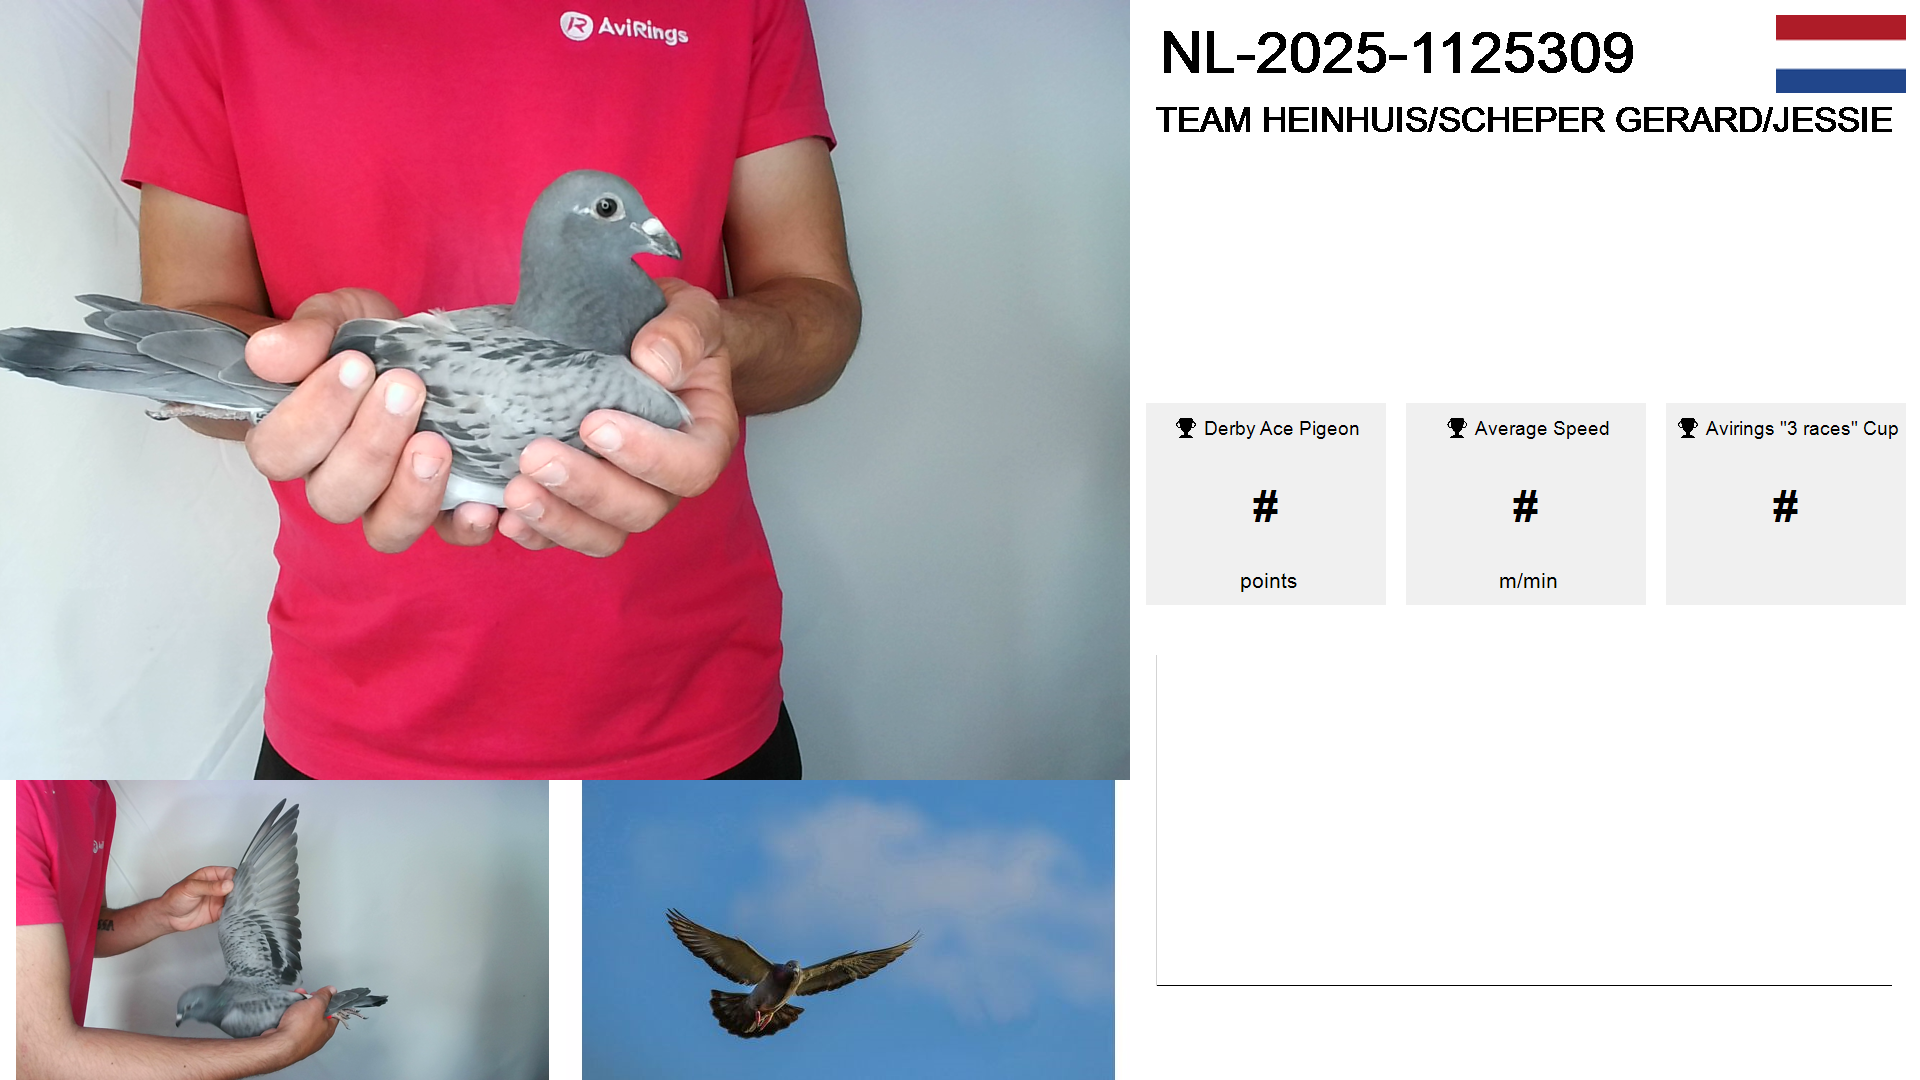Click the m/min unit text
The width and height of the screenshot is (1920, 1080).
(x=1528, y=581)
